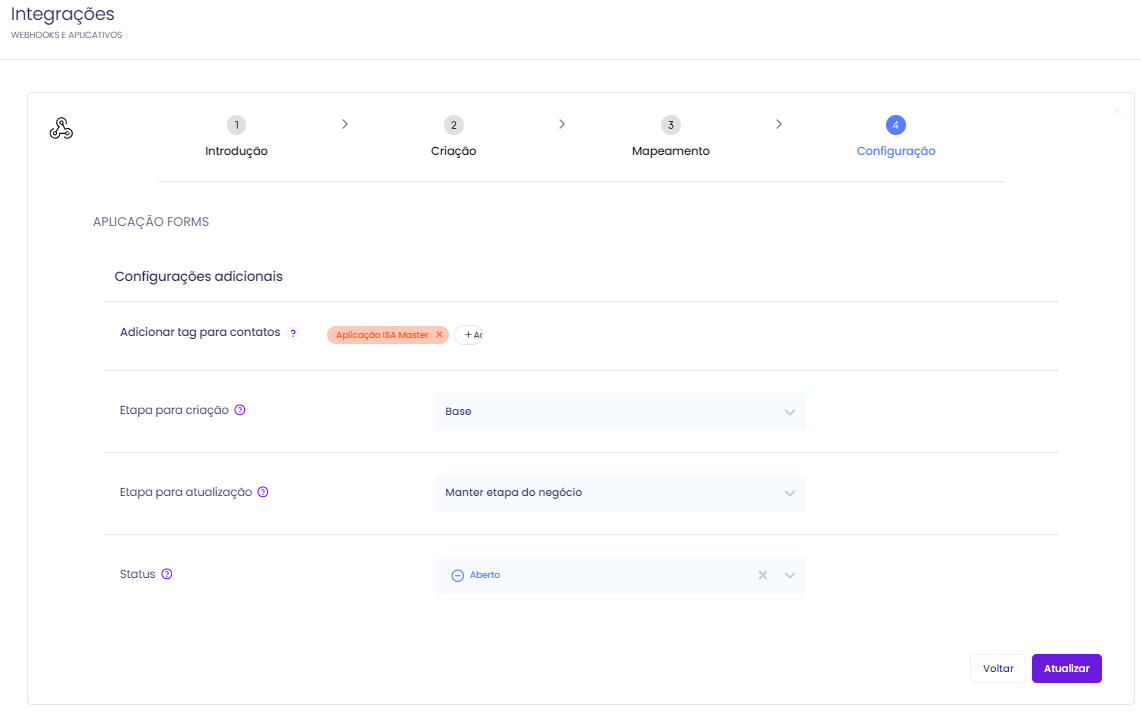1141x725 pixels.
Task: Clear the Aberto status selection
Action: tap(762, 575)
